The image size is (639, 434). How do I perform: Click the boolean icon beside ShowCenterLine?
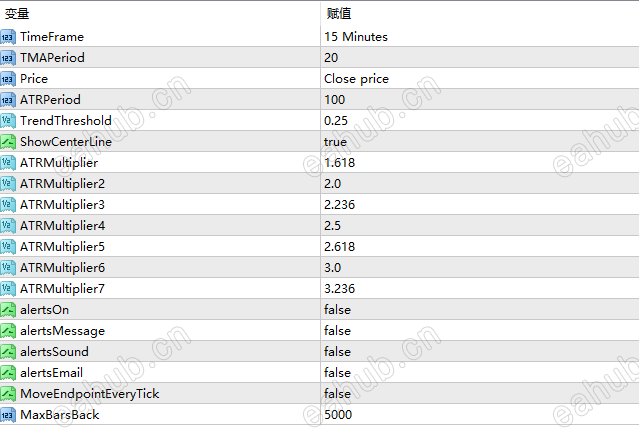click(8, 141)
